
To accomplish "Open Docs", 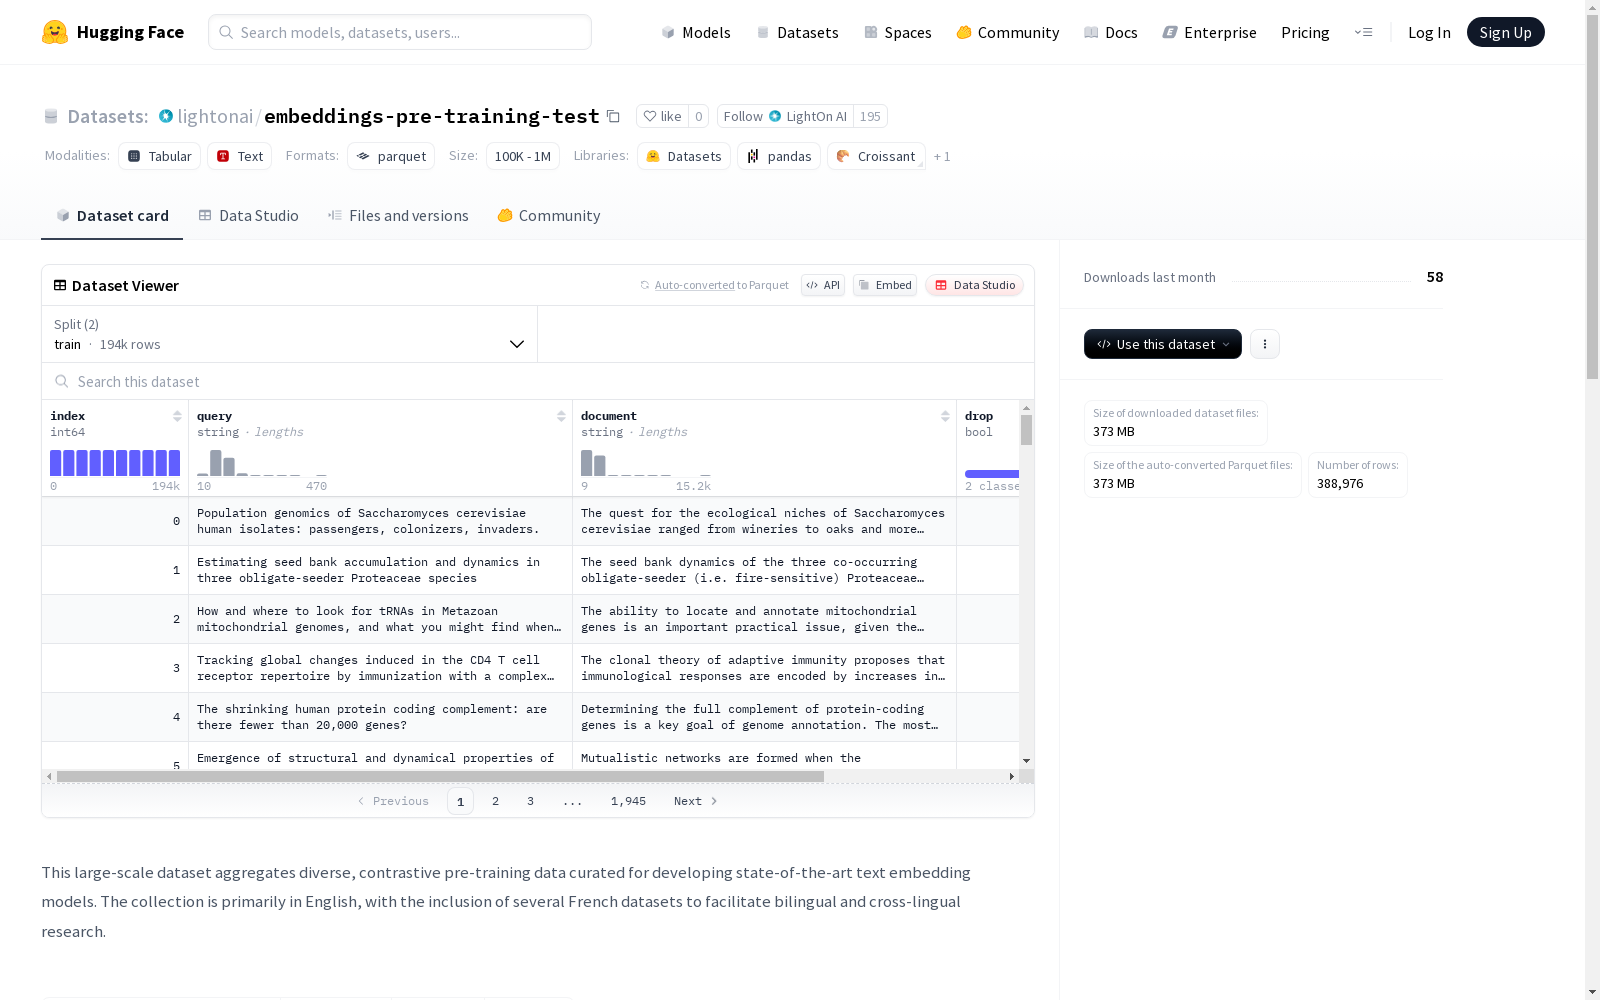I will pyautogui.click(x=1111, y=32).
